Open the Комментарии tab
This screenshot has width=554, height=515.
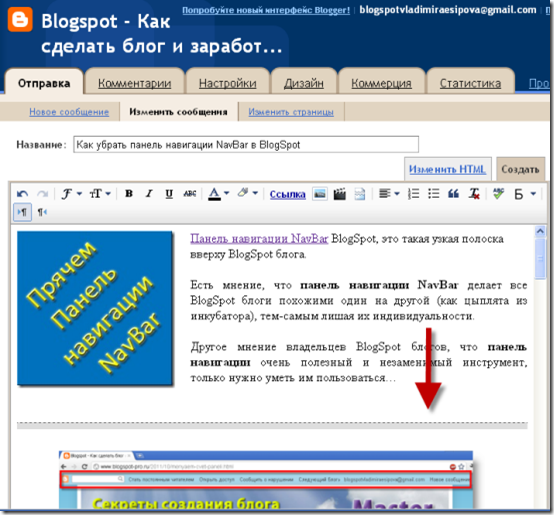click(135, 83)
